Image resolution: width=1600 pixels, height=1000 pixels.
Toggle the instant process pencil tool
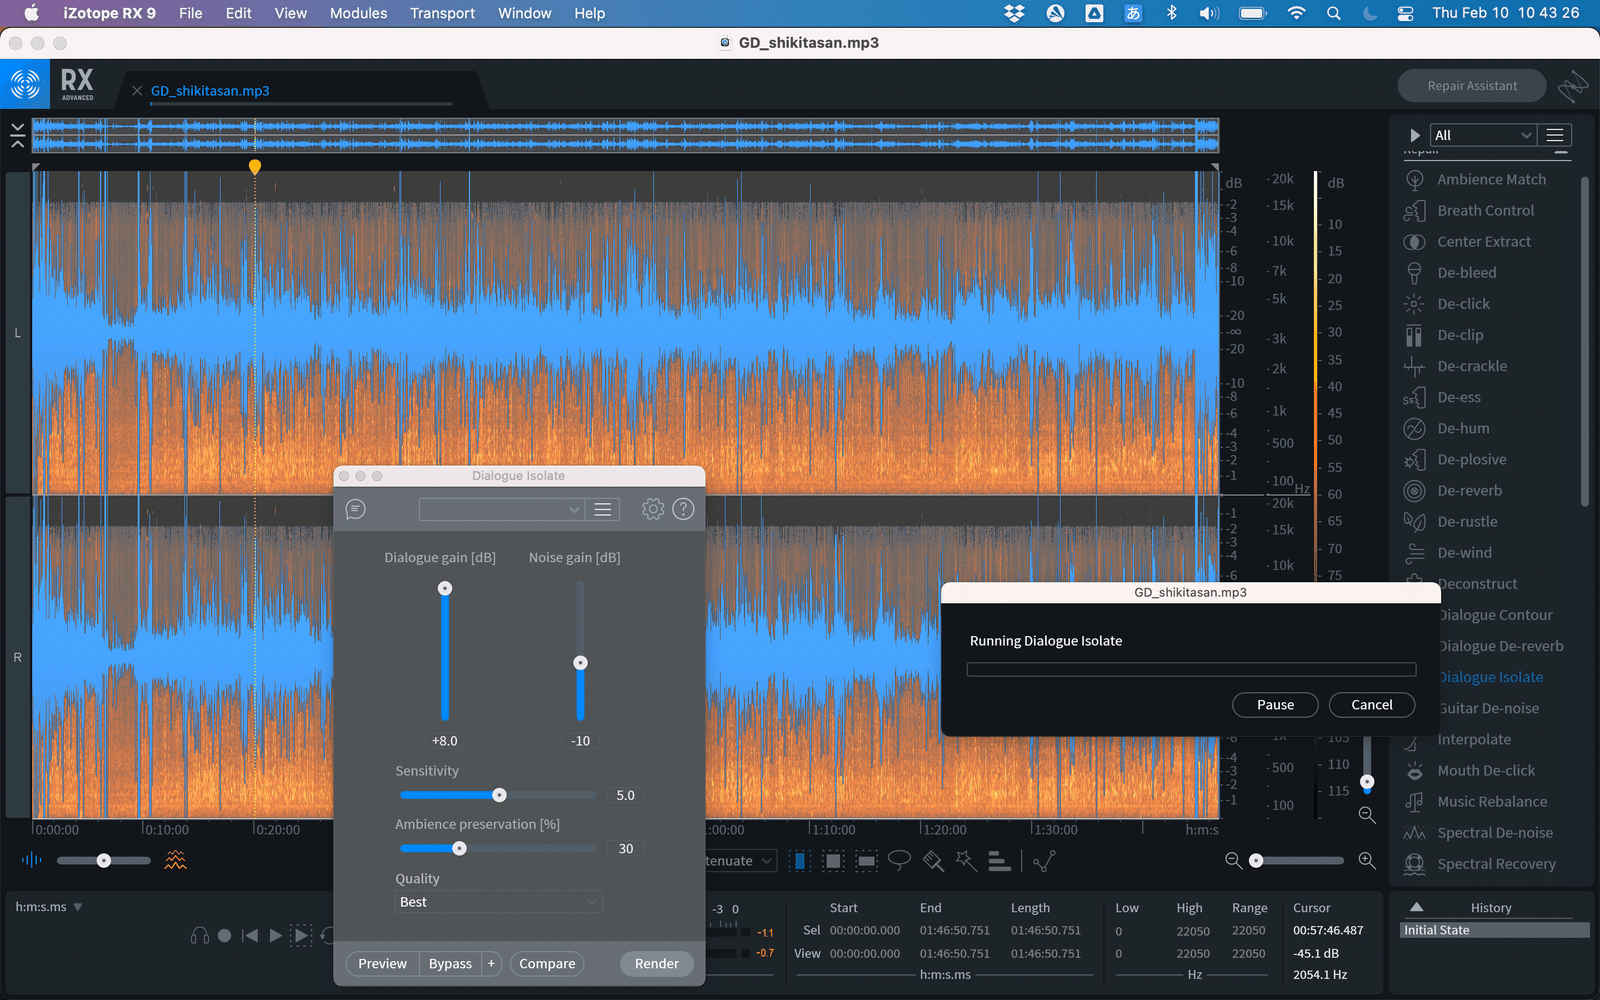1045,860
